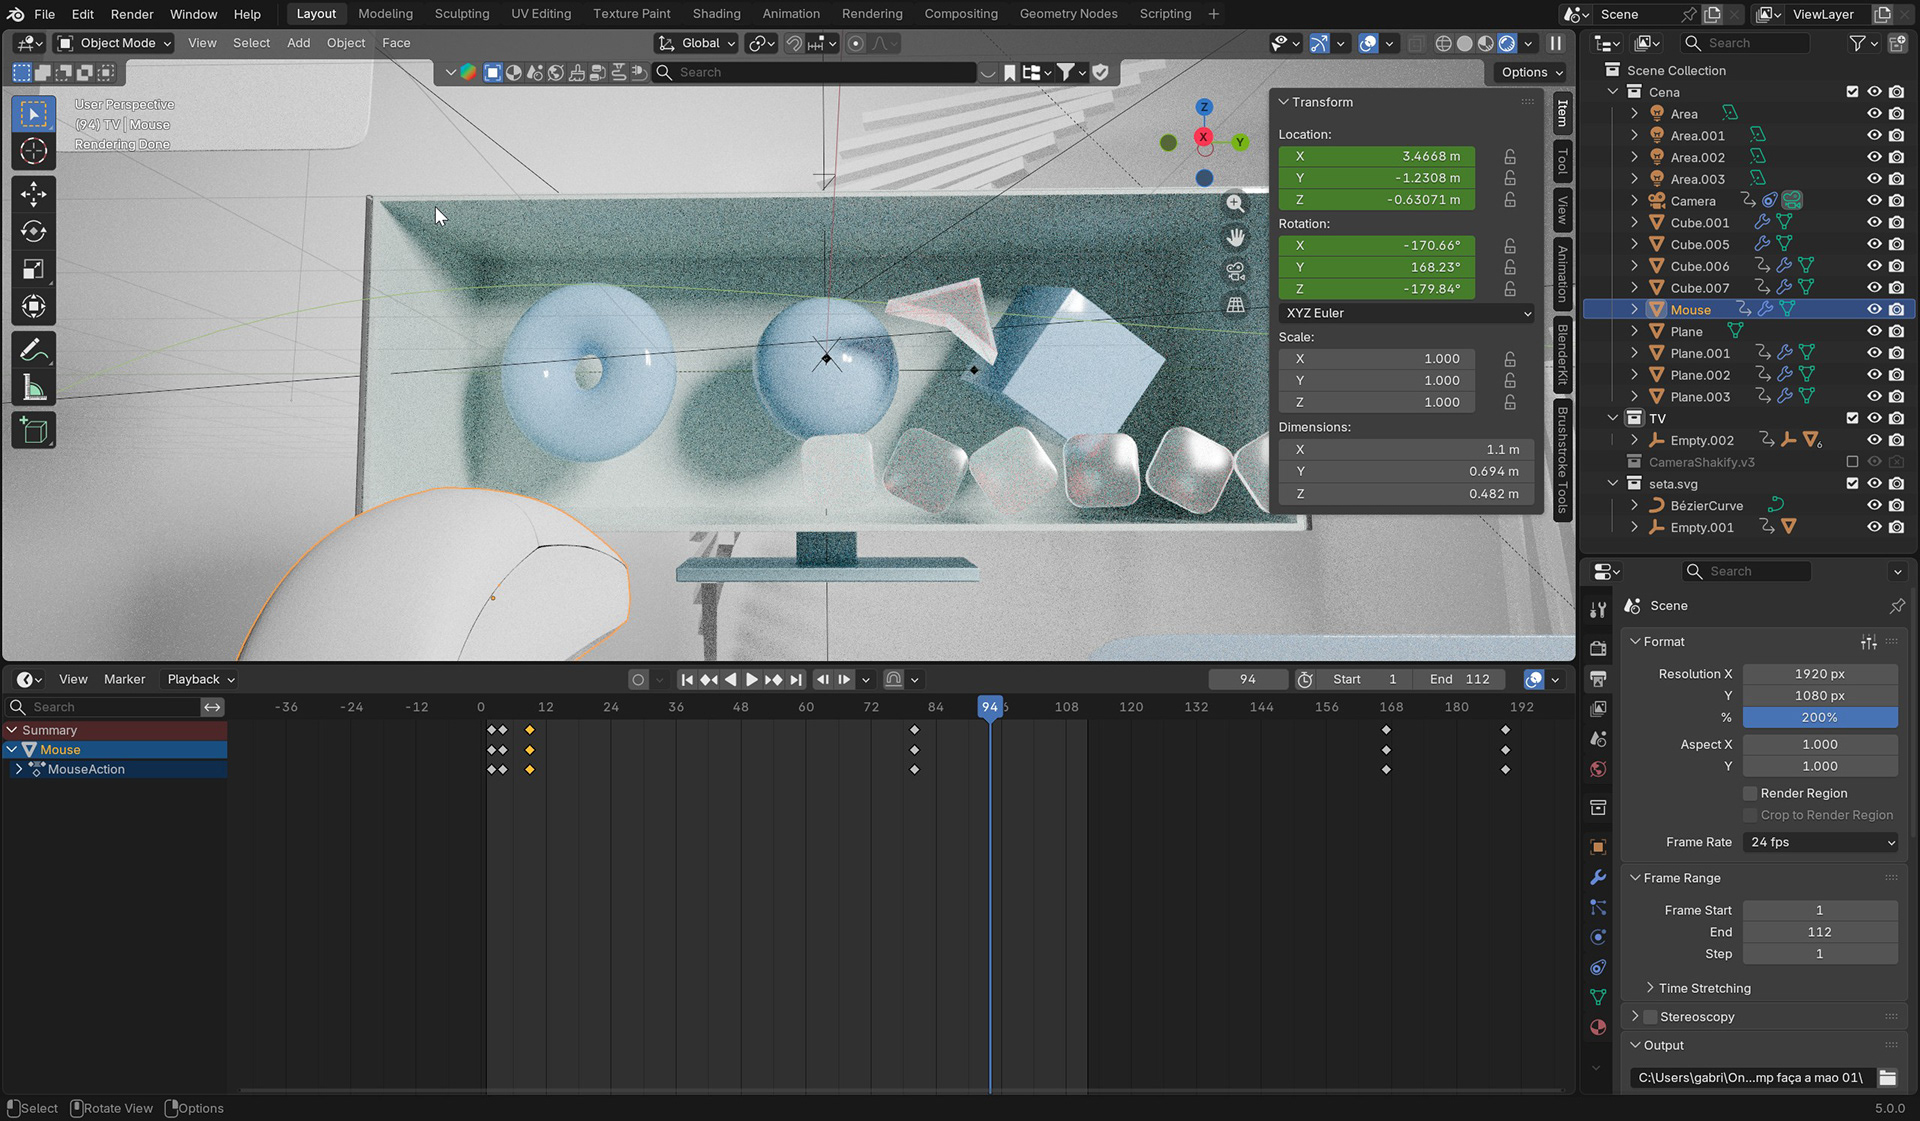Hide the Camera object in outliner
Viewport: 1920px width, 1121px height.
[1874, 201]
